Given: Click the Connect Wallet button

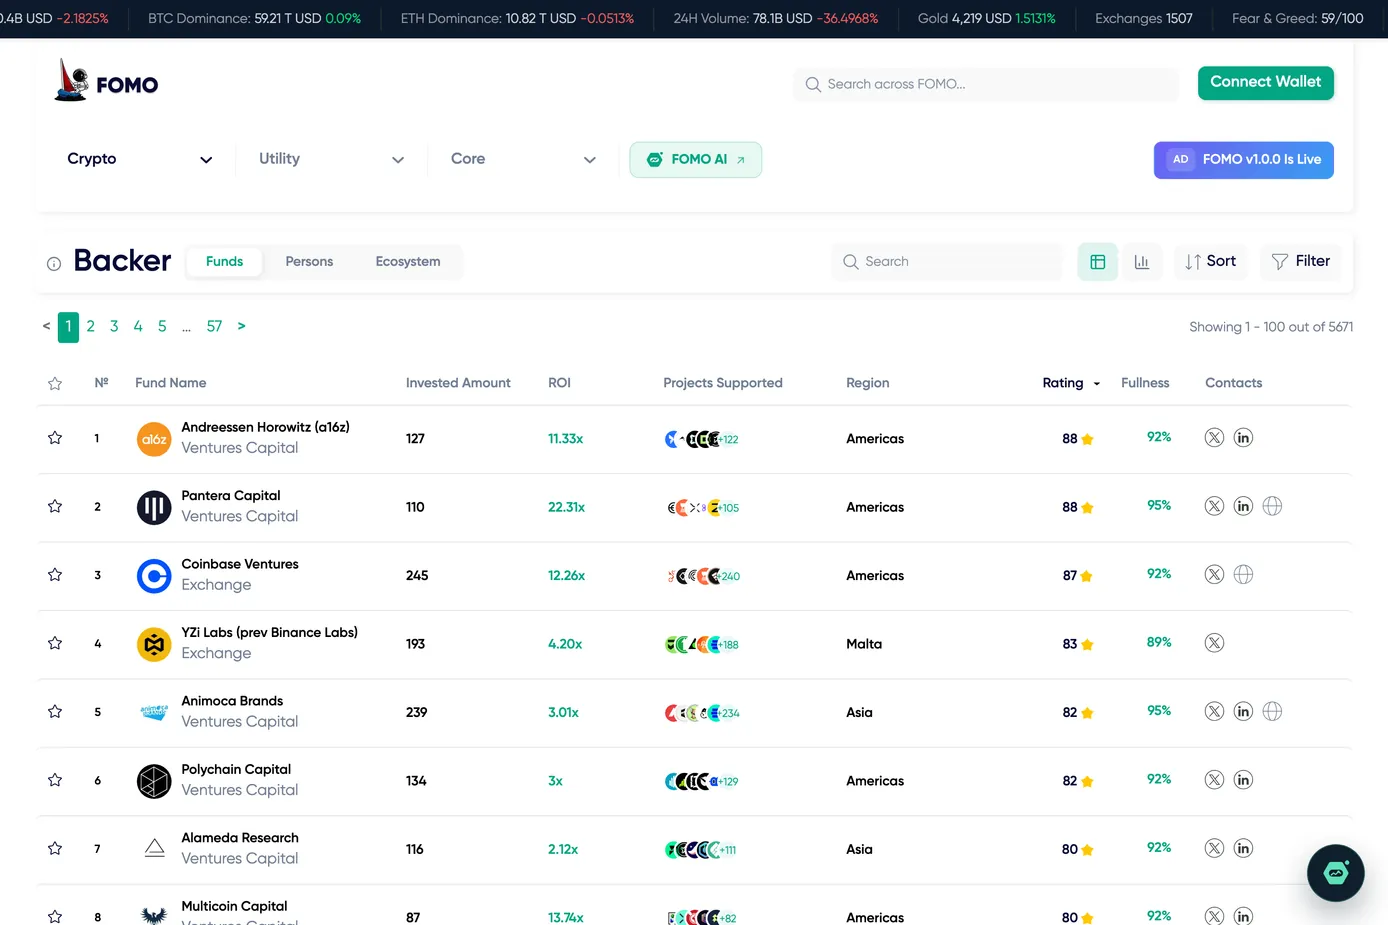Looking at the screenshot, I should pos(1266,82).
